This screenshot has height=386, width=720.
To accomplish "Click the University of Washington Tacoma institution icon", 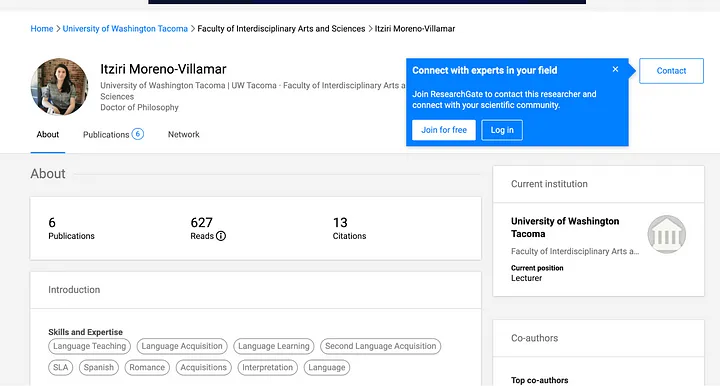I will [x=667, y=234].
